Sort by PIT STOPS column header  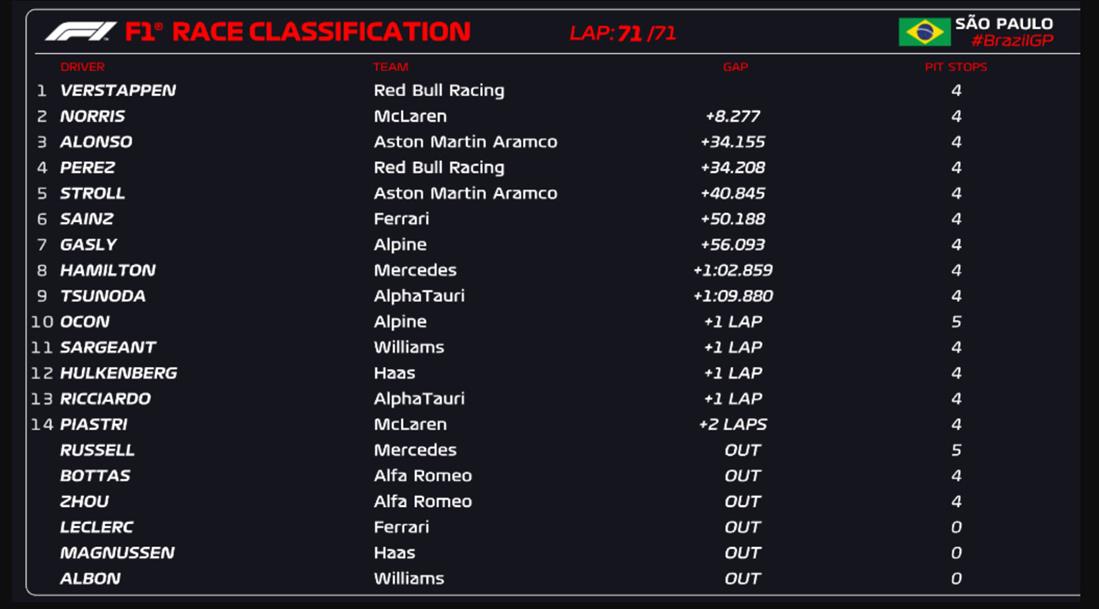955,67
